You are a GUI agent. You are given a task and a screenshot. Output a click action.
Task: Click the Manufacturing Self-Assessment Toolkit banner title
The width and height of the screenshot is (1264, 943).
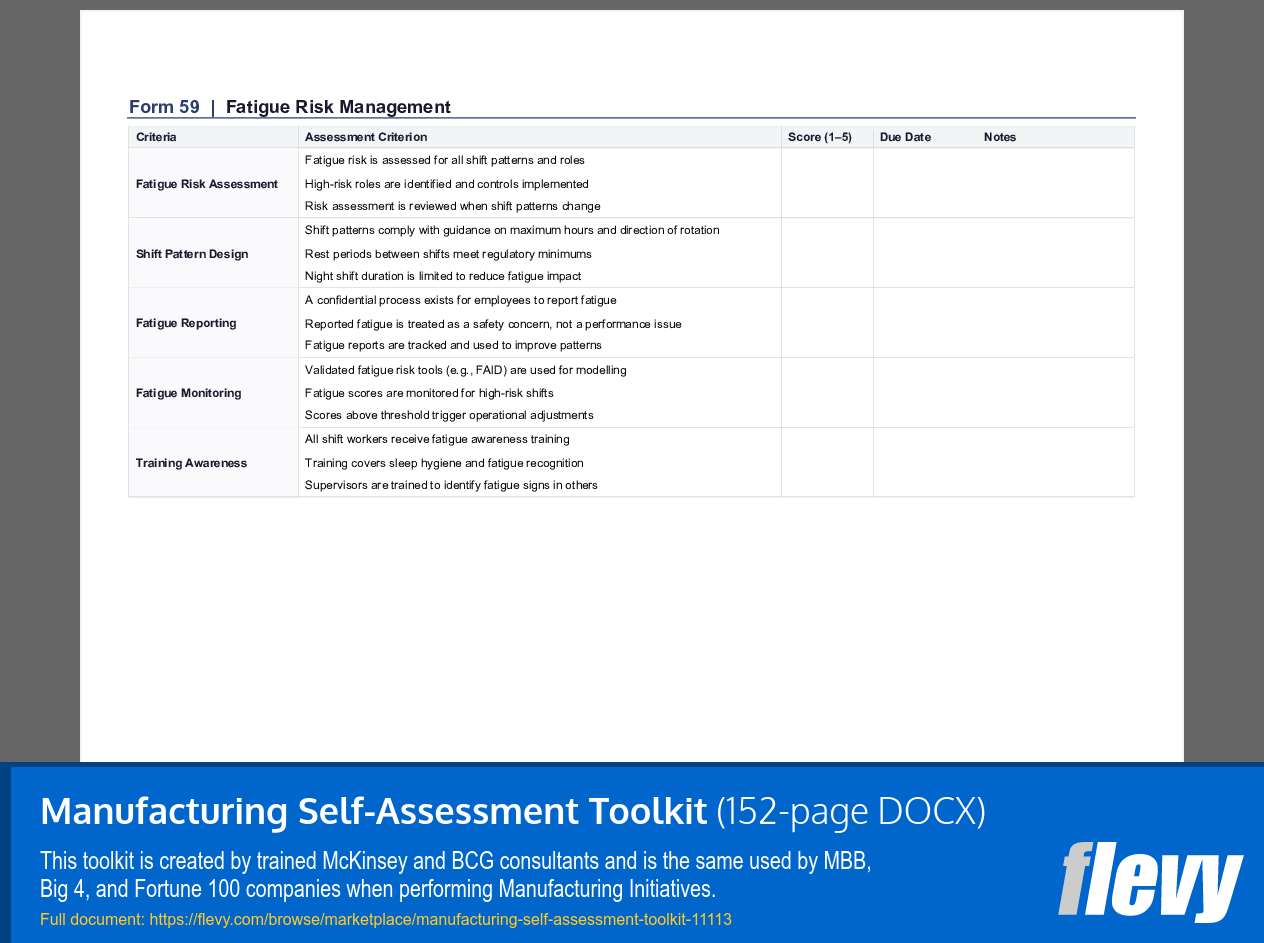click(x=372, y=811)
